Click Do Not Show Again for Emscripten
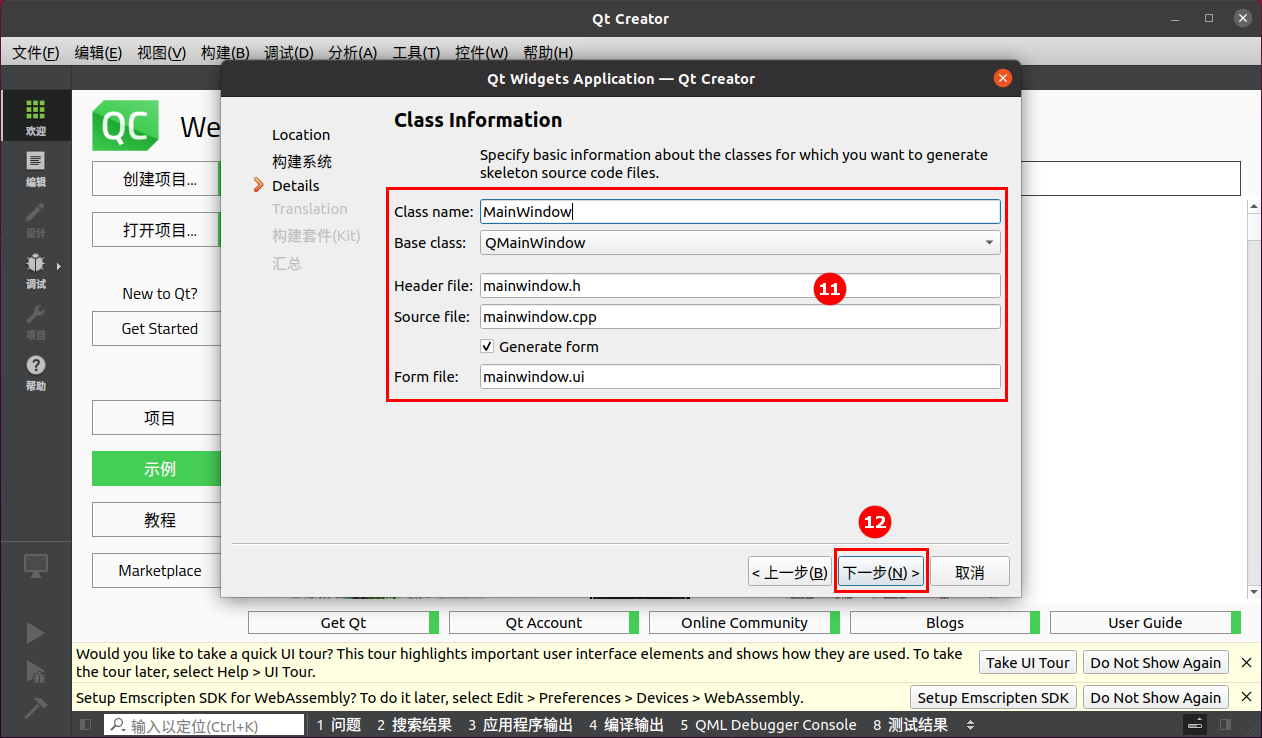 point(1155,697)
